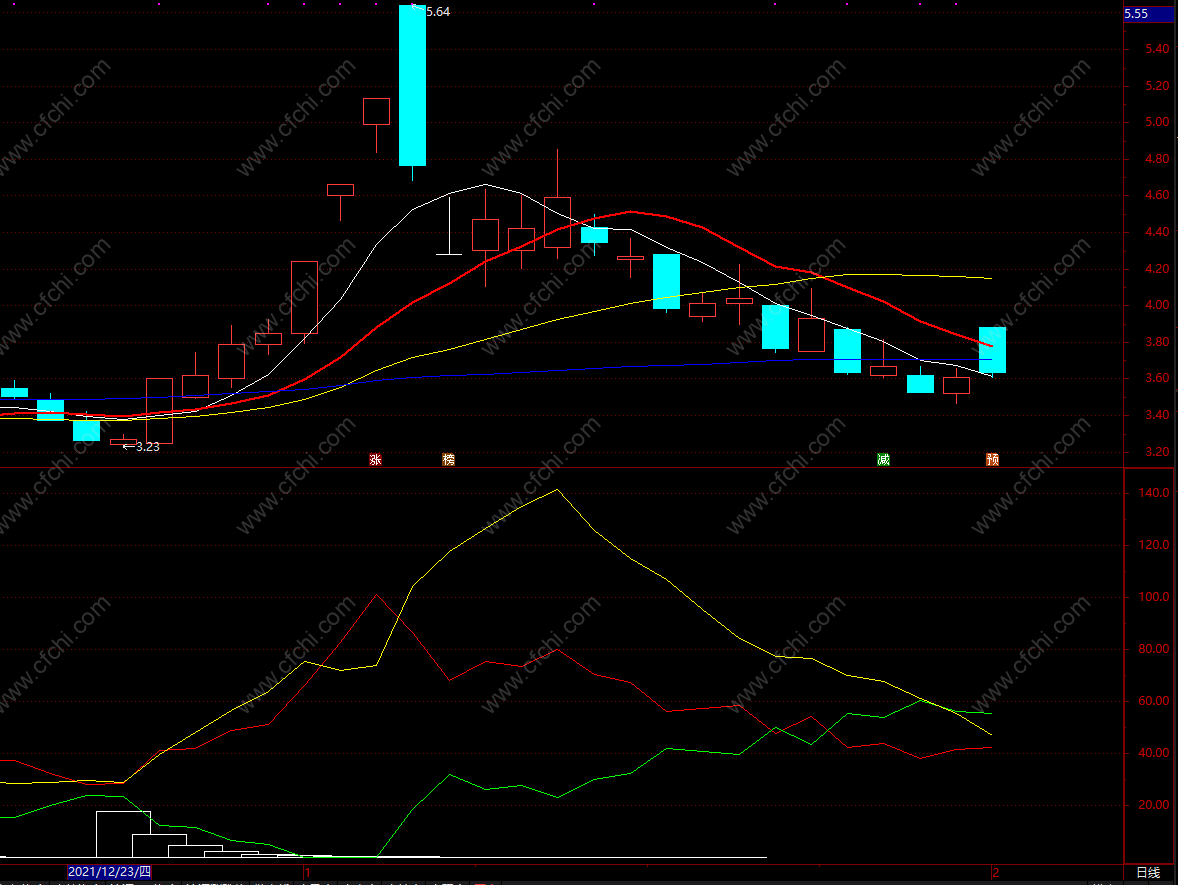Jump to month marker 1 on time axis
The width and height of the screenshot is (1178, 885).
pos(307,872)
